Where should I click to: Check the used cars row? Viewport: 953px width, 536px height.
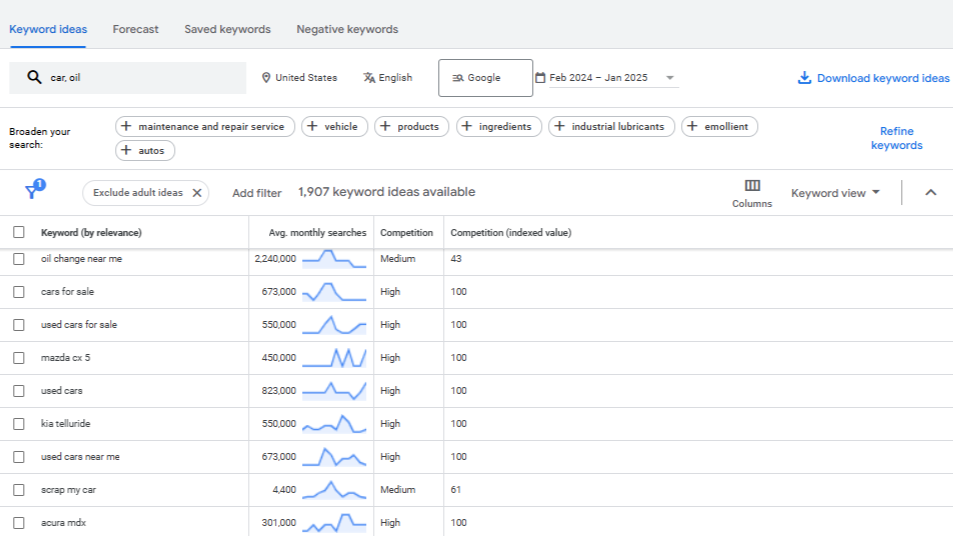pyautogui.click(x=19, y=391)
